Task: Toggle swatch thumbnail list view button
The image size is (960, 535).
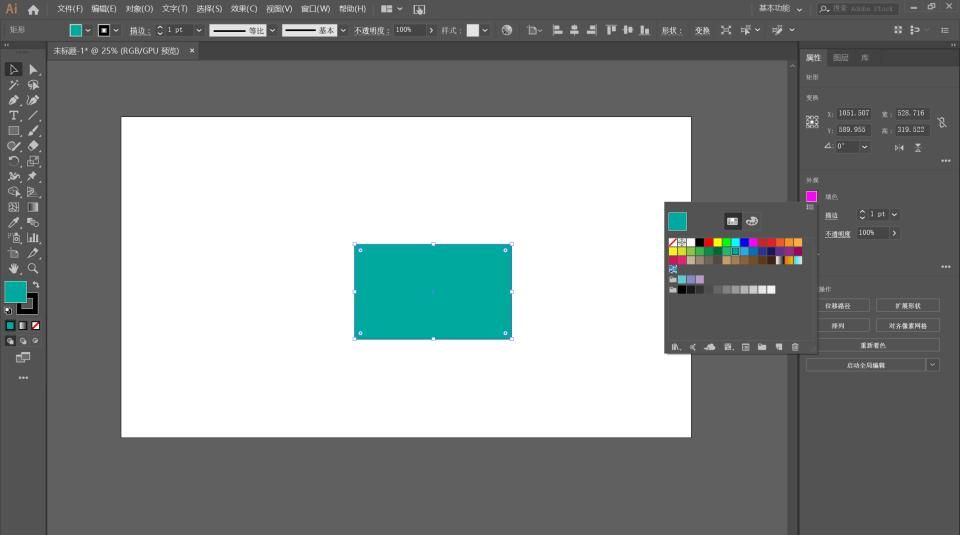Action: [x=732, y=221]
